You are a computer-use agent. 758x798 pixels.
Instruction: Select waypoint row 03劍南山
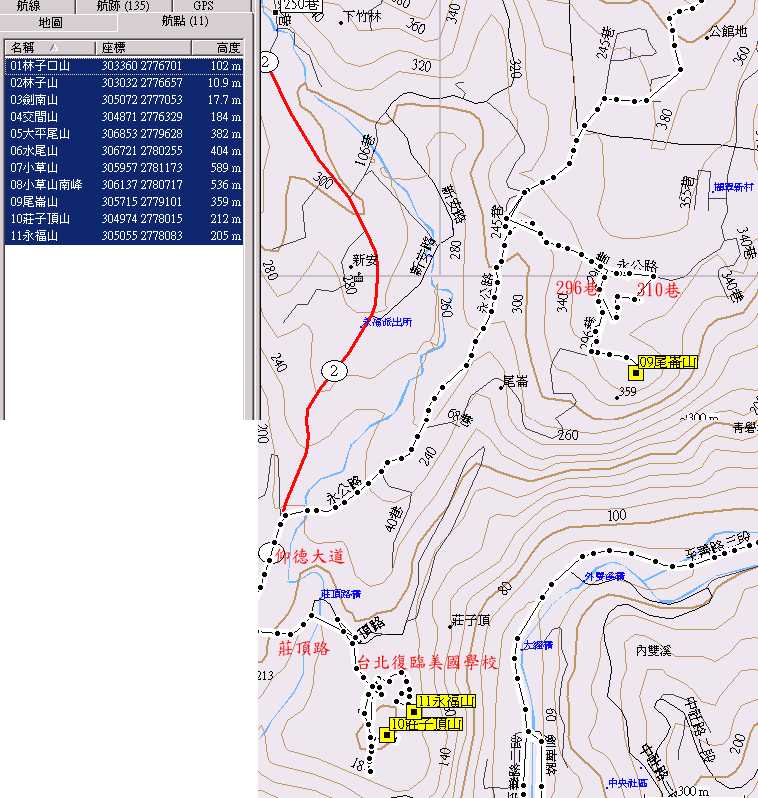point(124,100)
